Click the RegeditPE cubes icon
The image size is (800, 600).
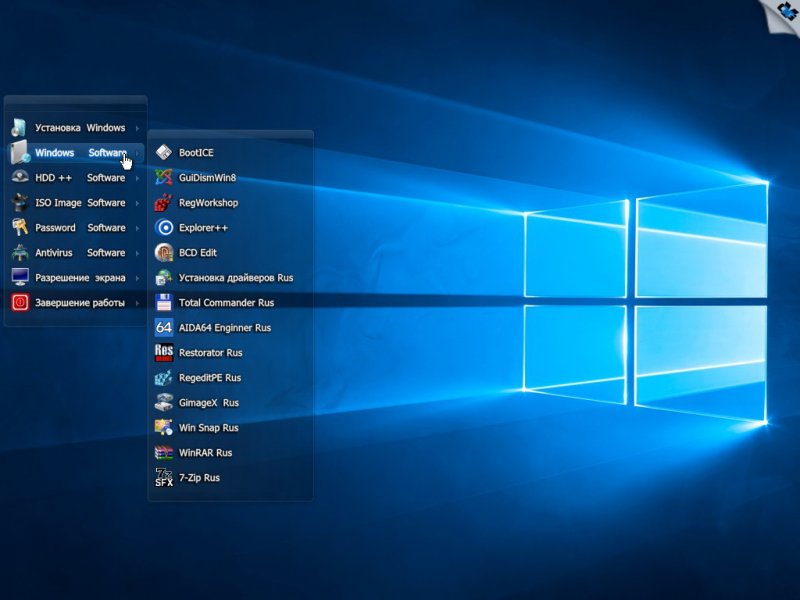[x=164, y=377]
